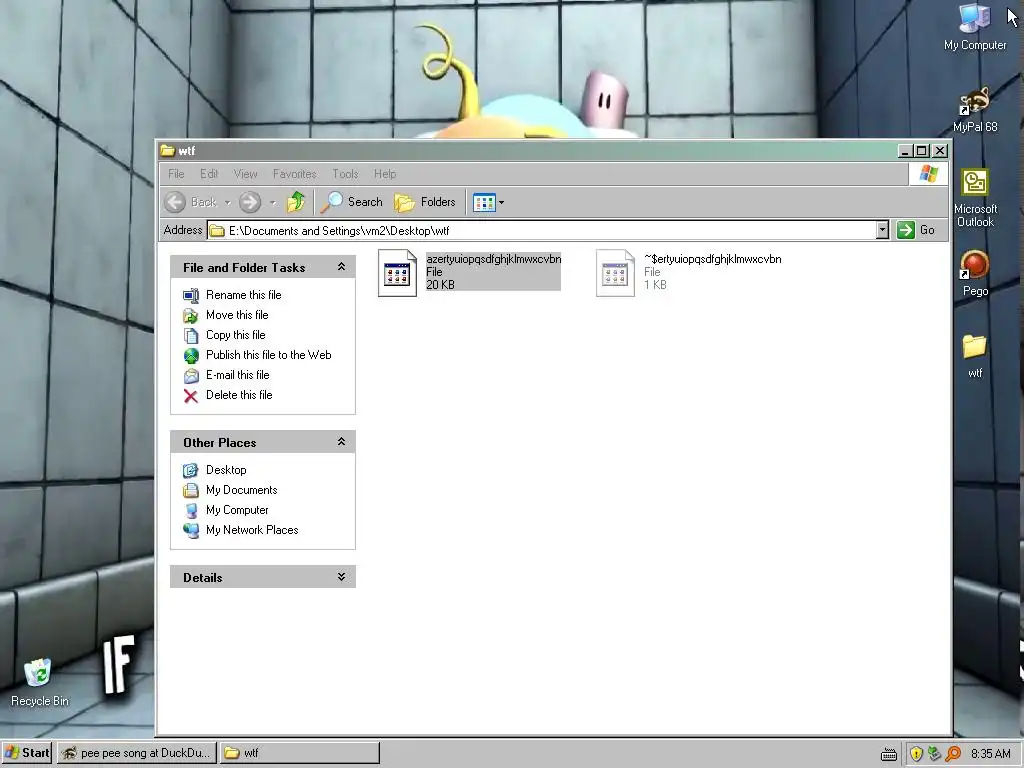
Task: Maximize the wtf window
Action: tap(921, 151)
